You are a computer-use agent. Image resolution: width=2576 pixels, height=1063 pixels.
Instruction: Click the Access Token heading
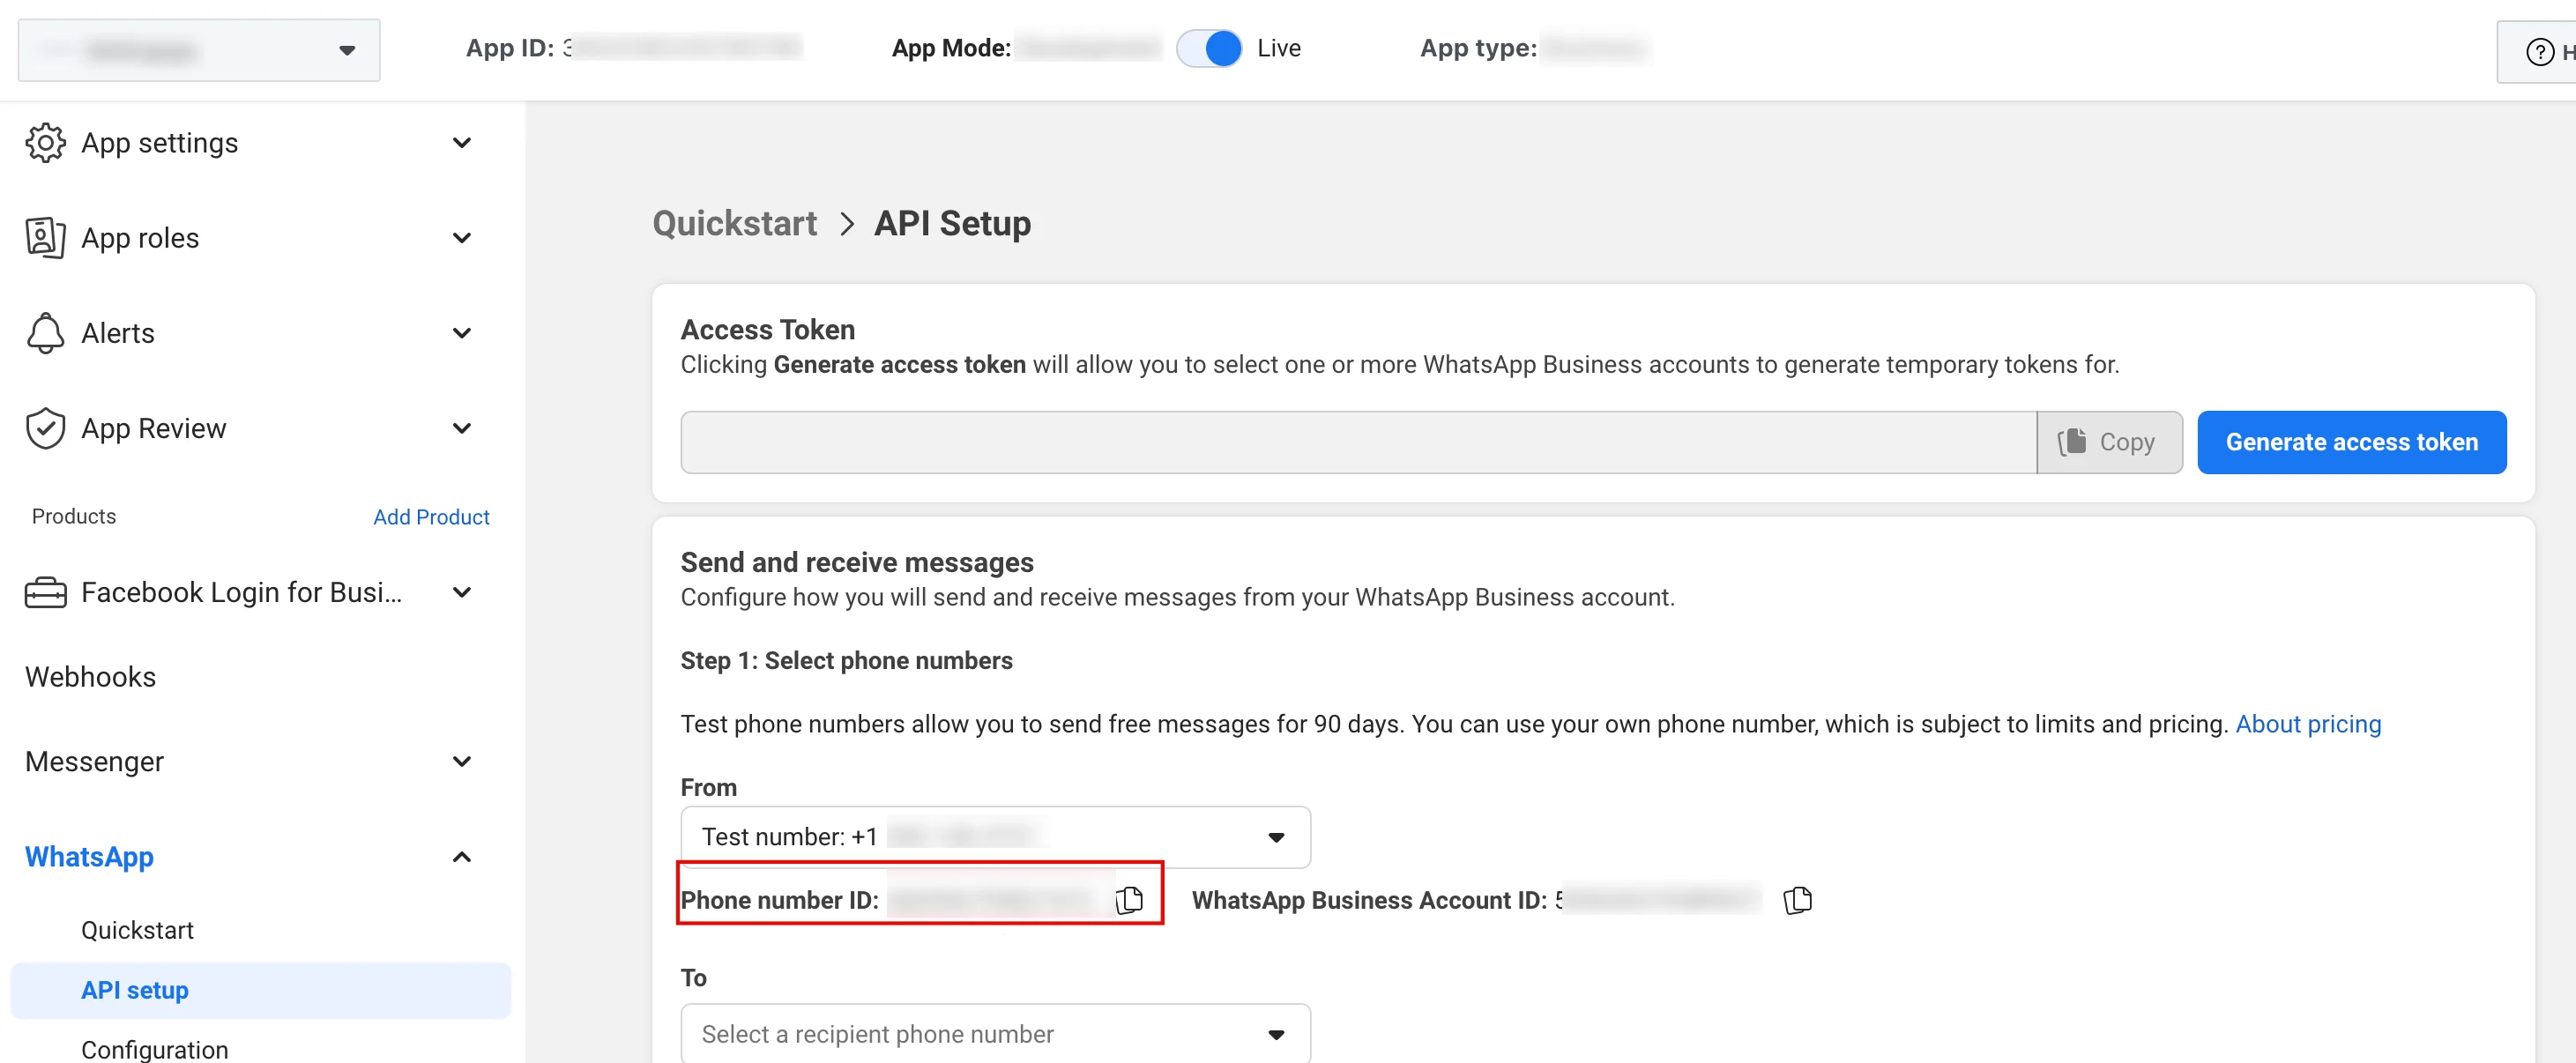(x=768, y=329)
